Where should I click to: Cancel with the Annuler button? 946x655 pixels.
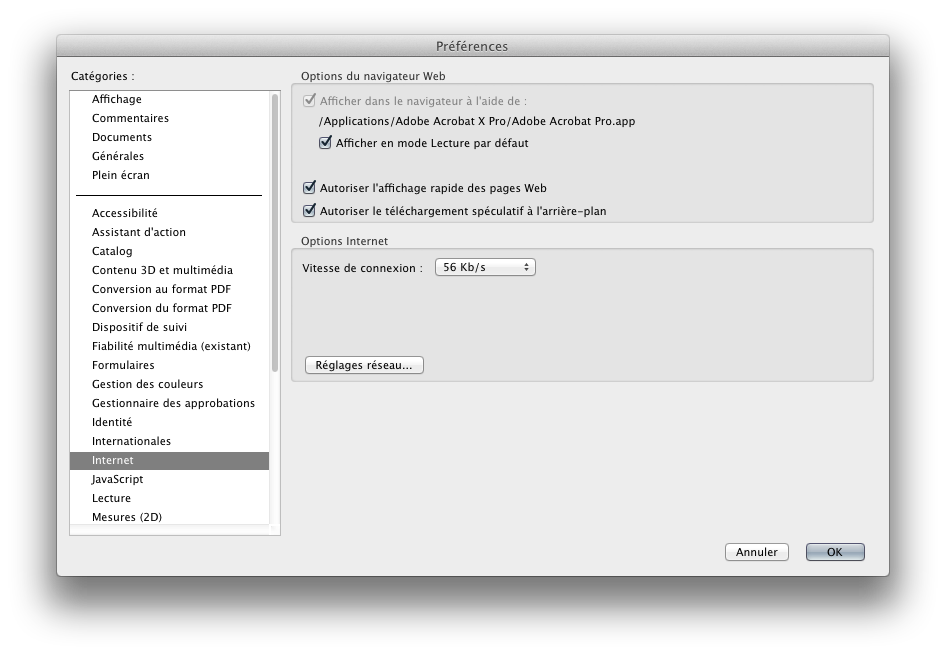[x=757, y=552]
